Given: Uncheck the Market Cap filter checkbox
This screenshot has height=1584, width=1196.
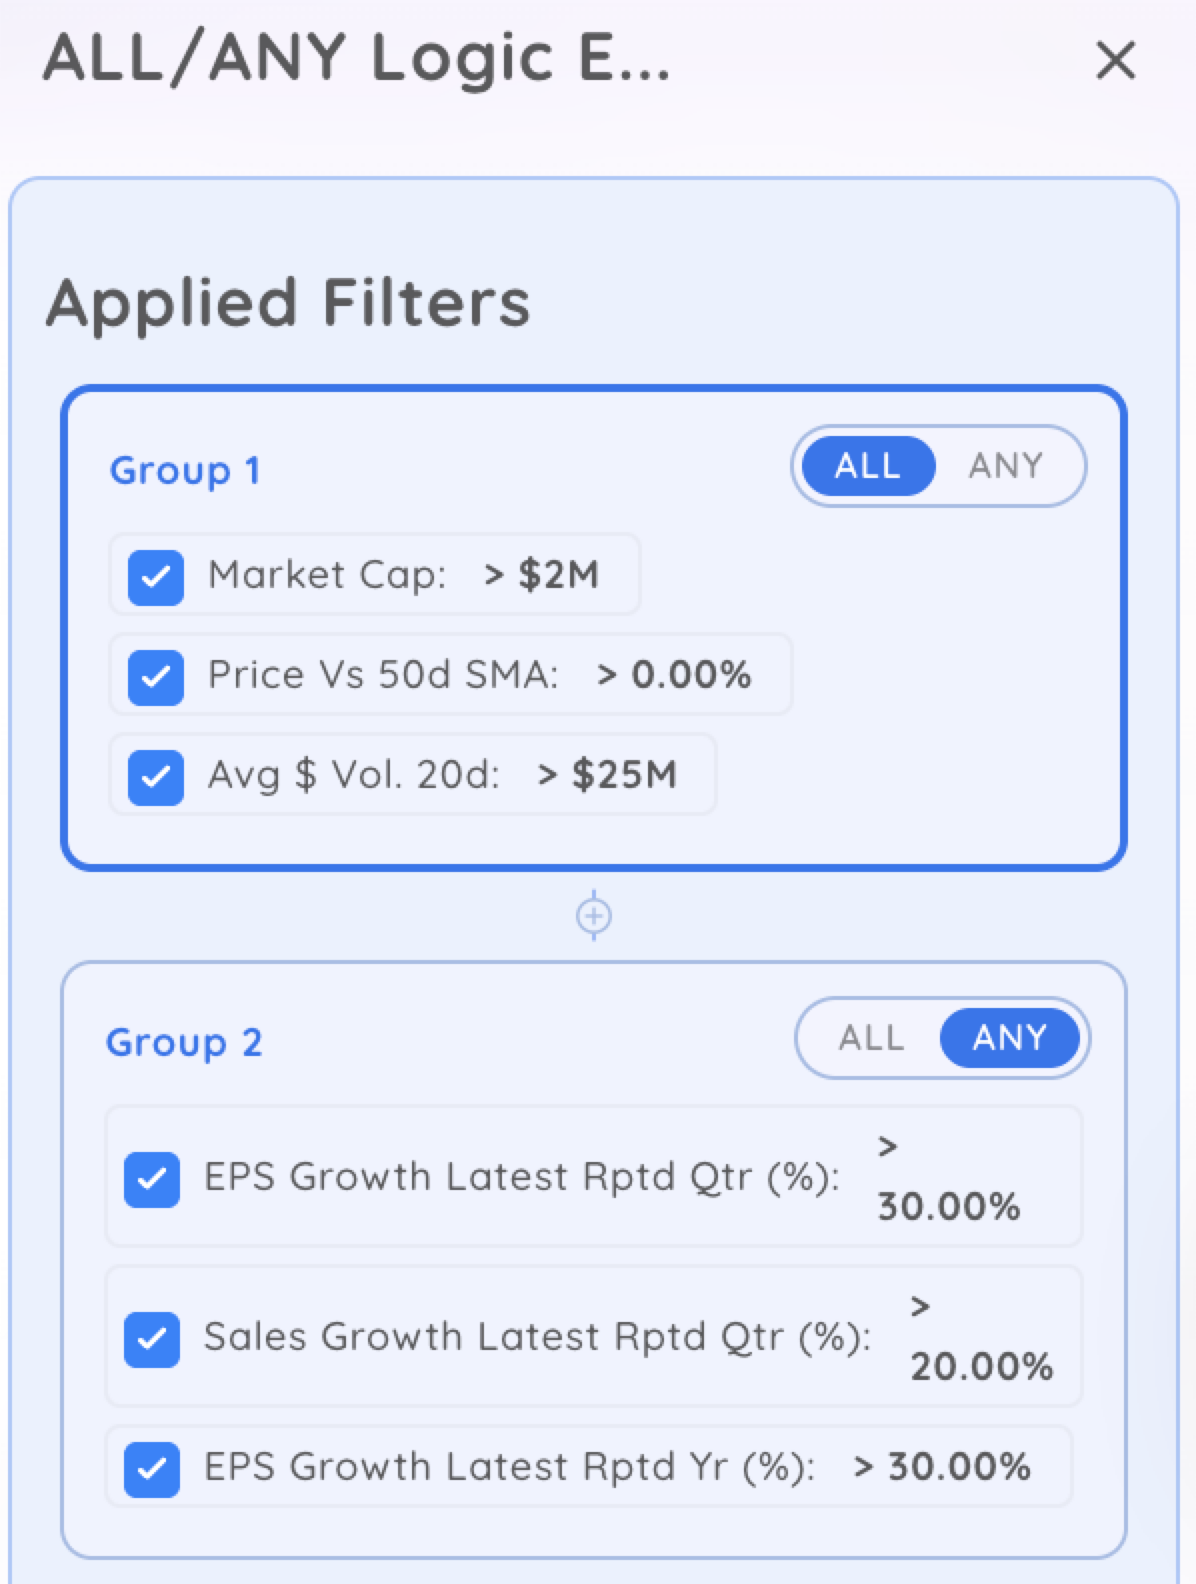Looking at the screenshot, I should (156, 577).
